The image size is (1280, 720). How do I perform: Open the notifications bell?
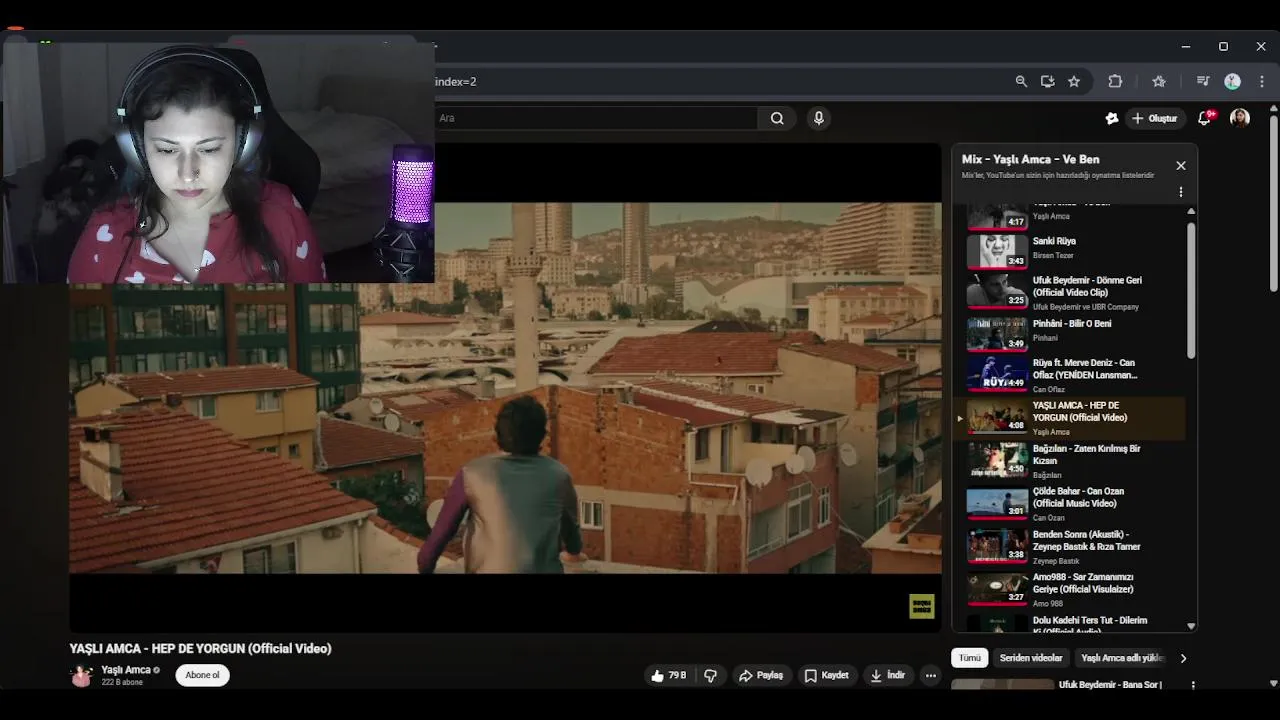point(1205,118)
